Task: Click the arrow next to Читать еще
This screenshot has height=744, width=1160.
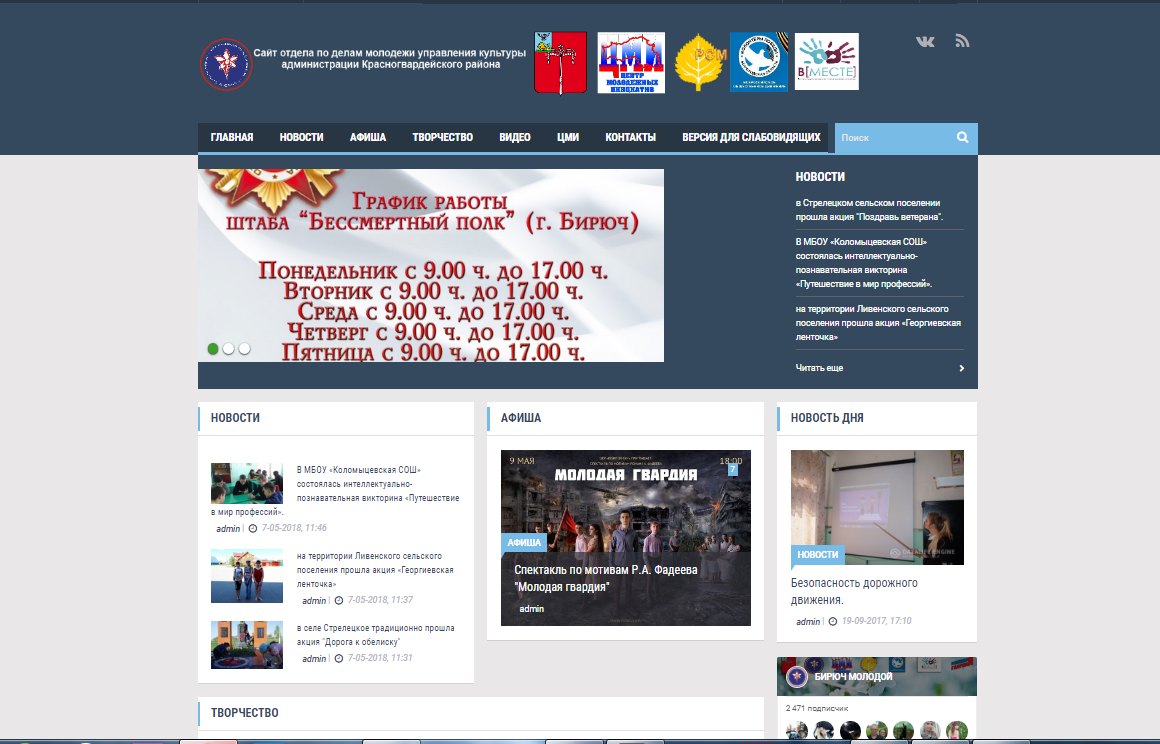Action: coord(961,368)
